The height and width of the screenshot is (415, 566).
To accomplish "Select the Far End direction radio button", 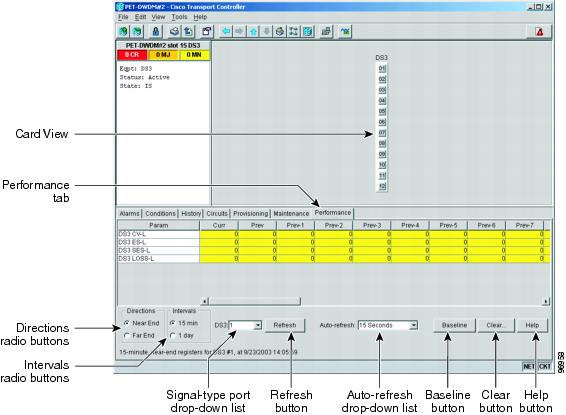I will [x=127, y=335].
